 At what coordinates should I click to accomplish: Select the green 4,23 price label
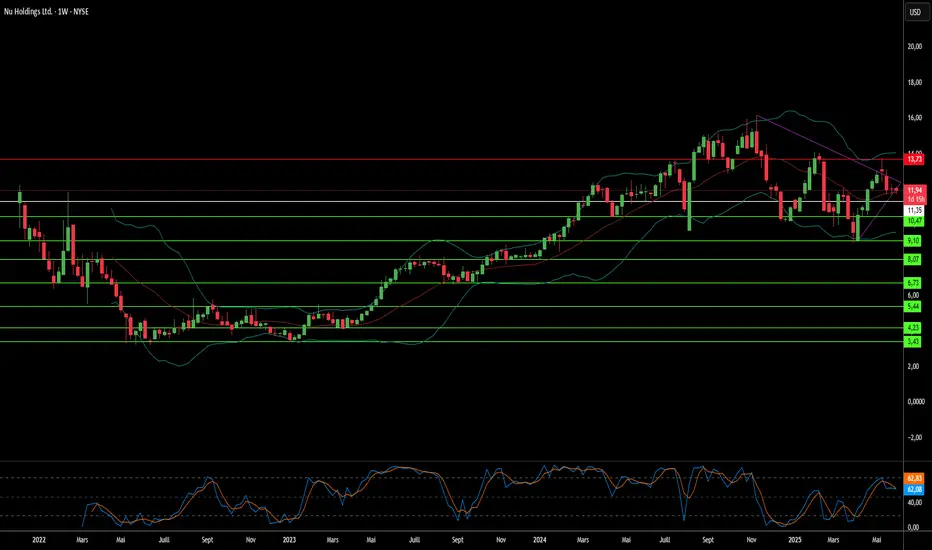pos(913,328)
